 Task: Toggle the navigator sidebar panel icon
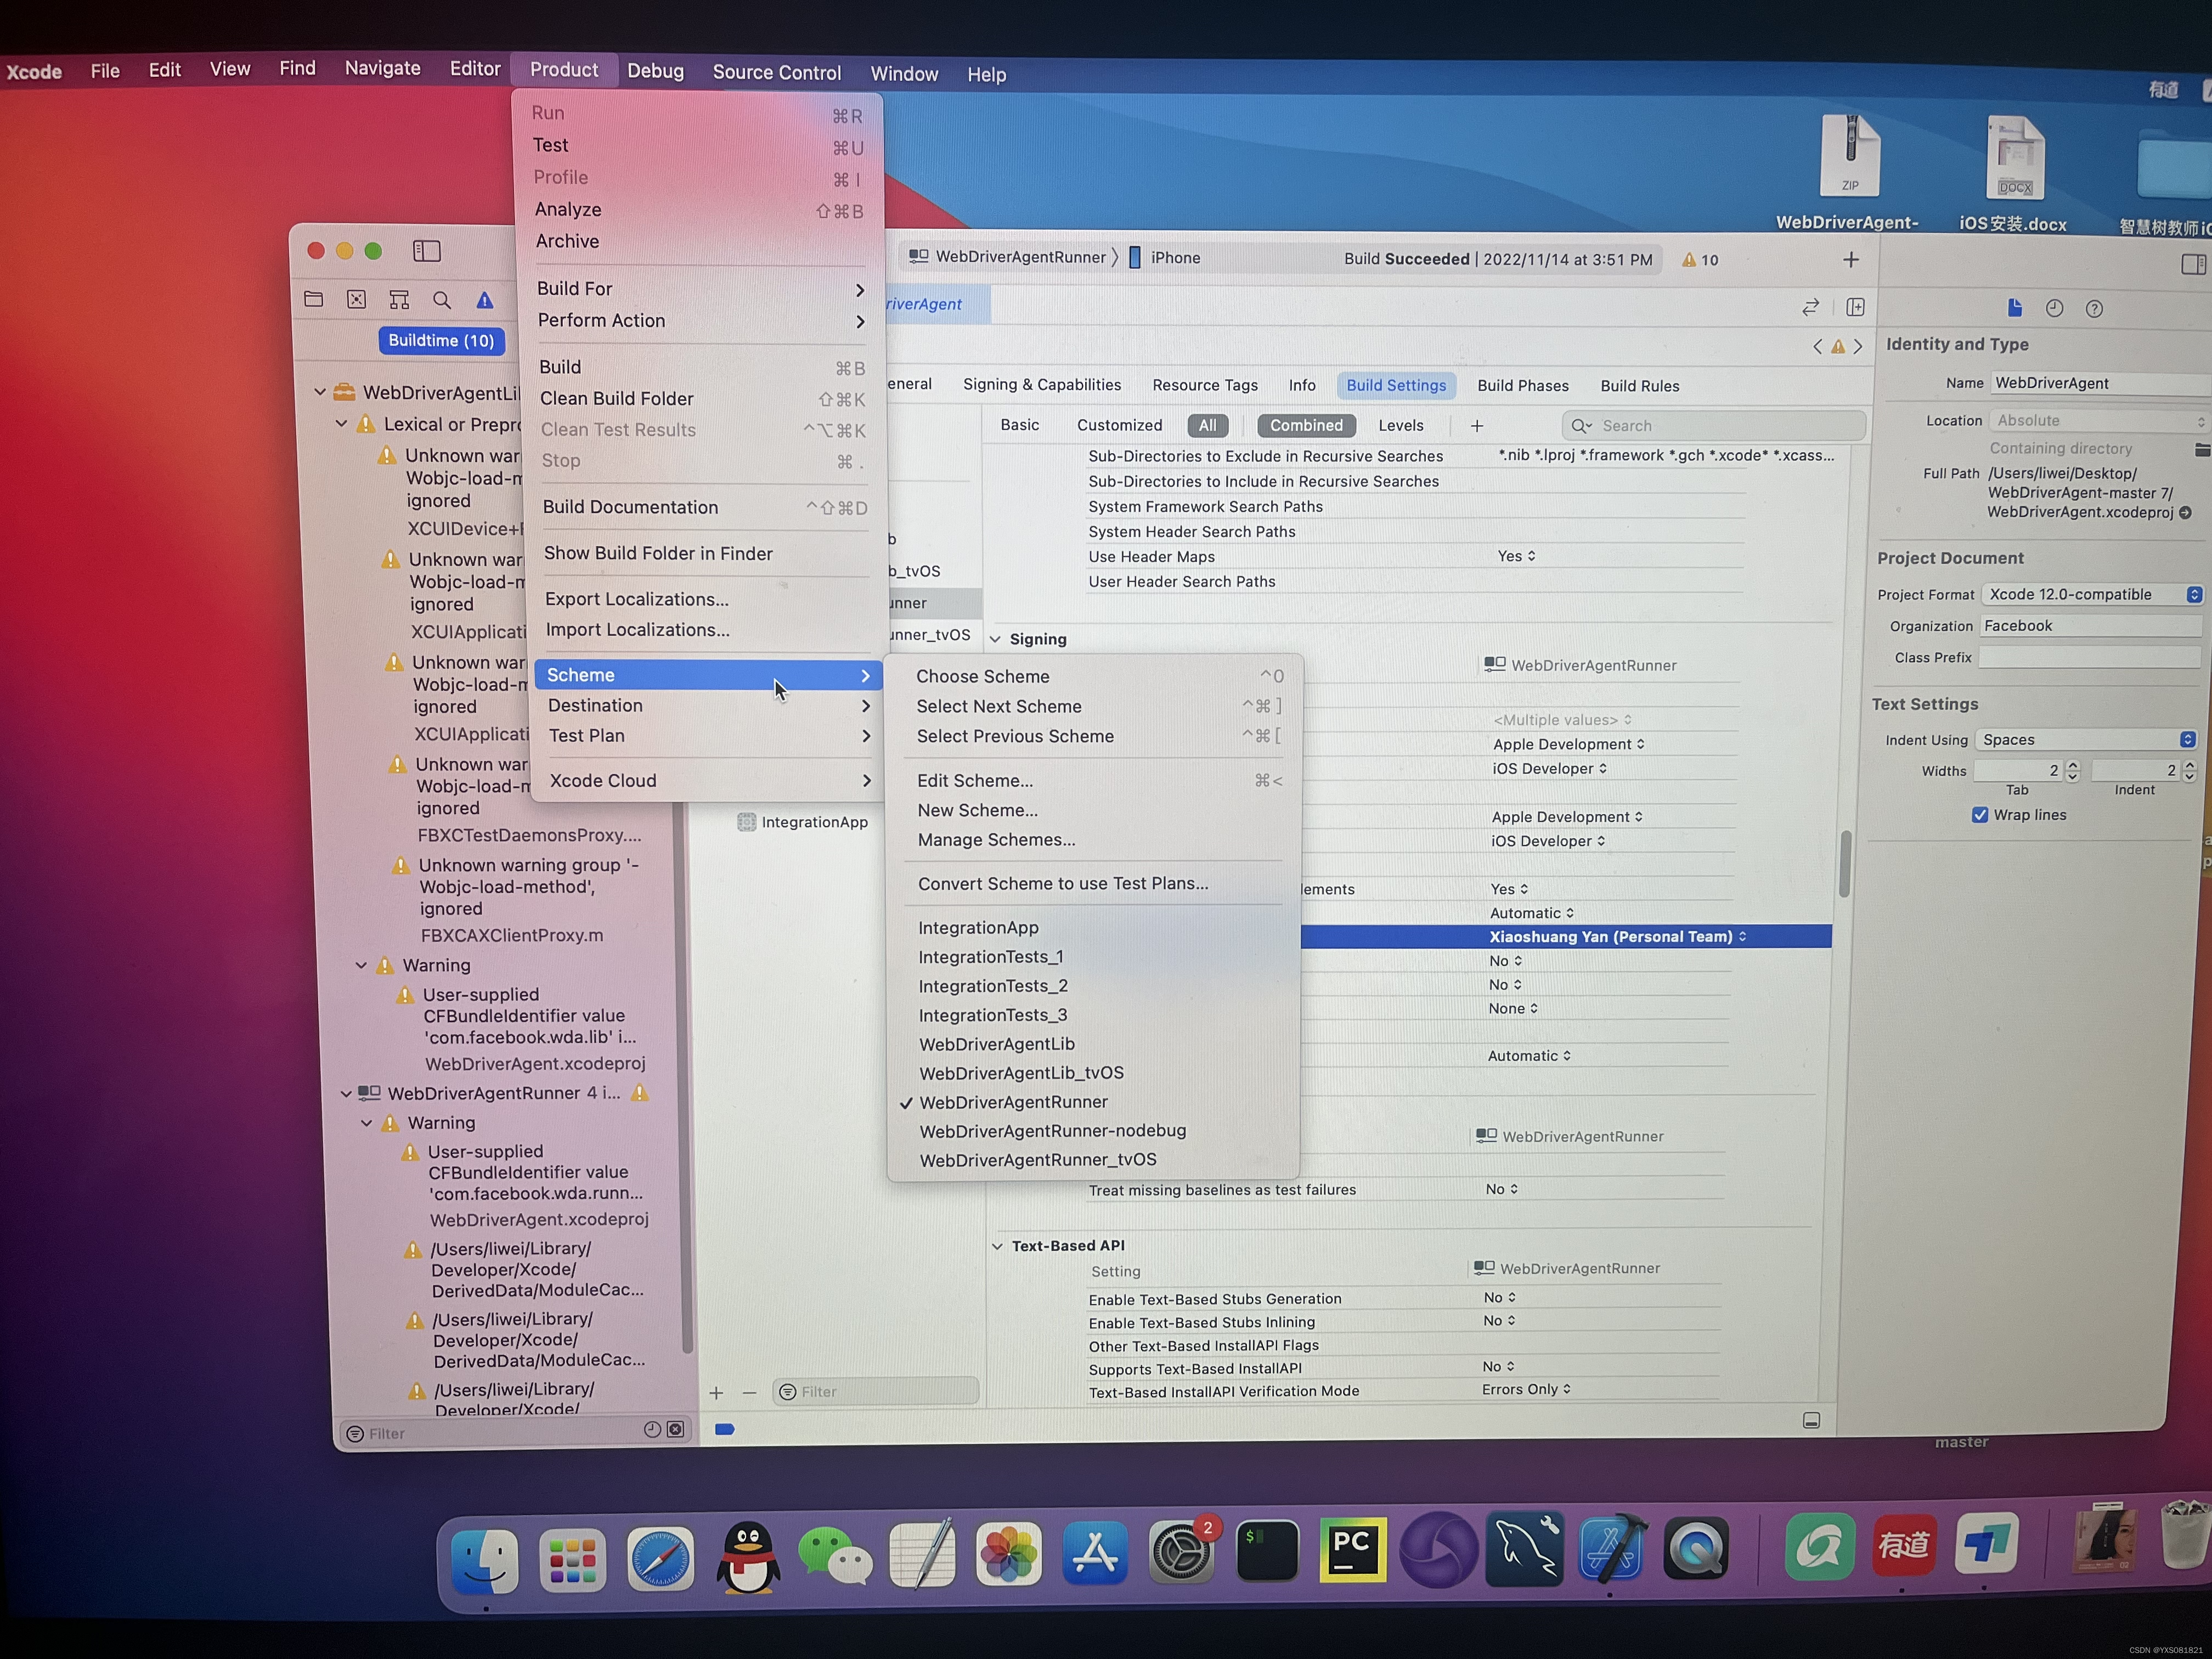pos(427,251)
